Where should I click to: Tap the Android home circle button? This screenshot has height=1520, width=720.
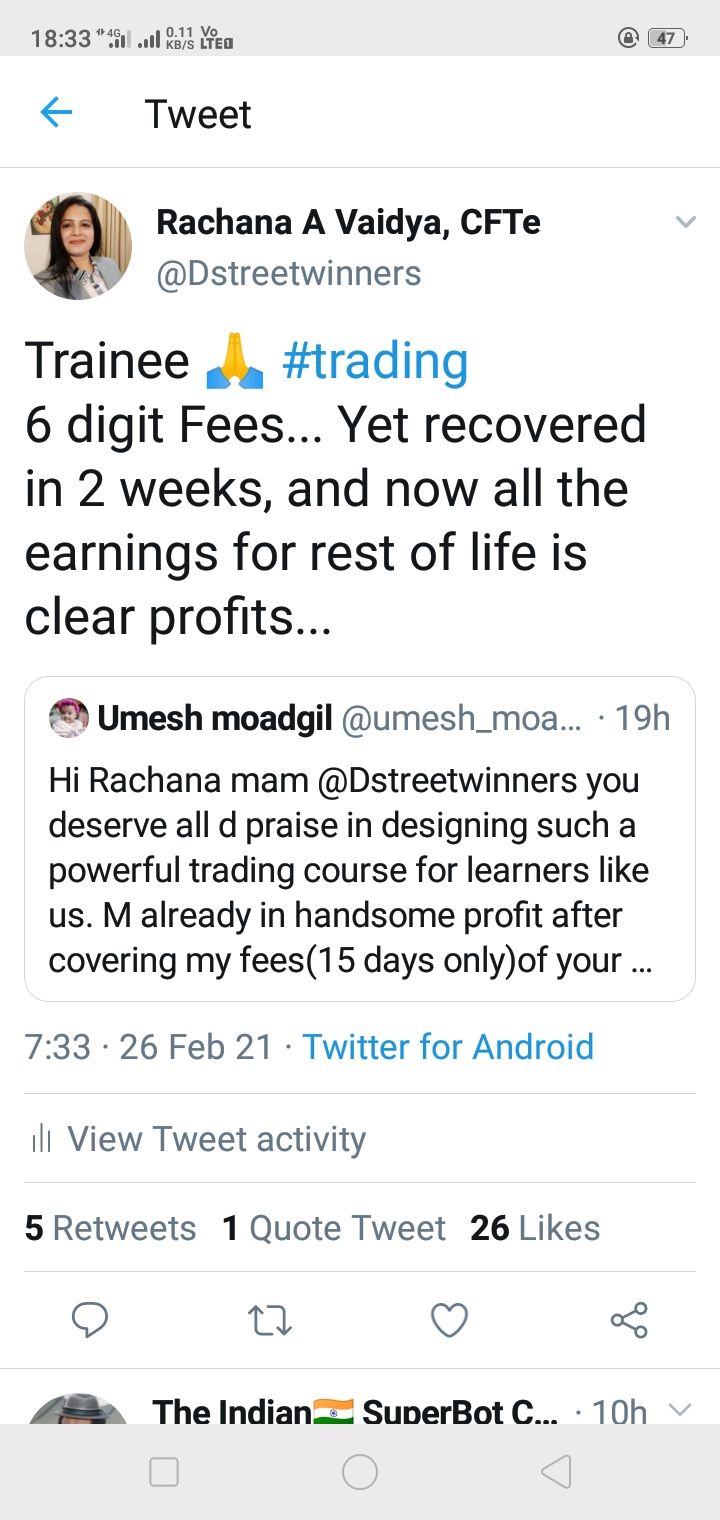coord(360,1471)
